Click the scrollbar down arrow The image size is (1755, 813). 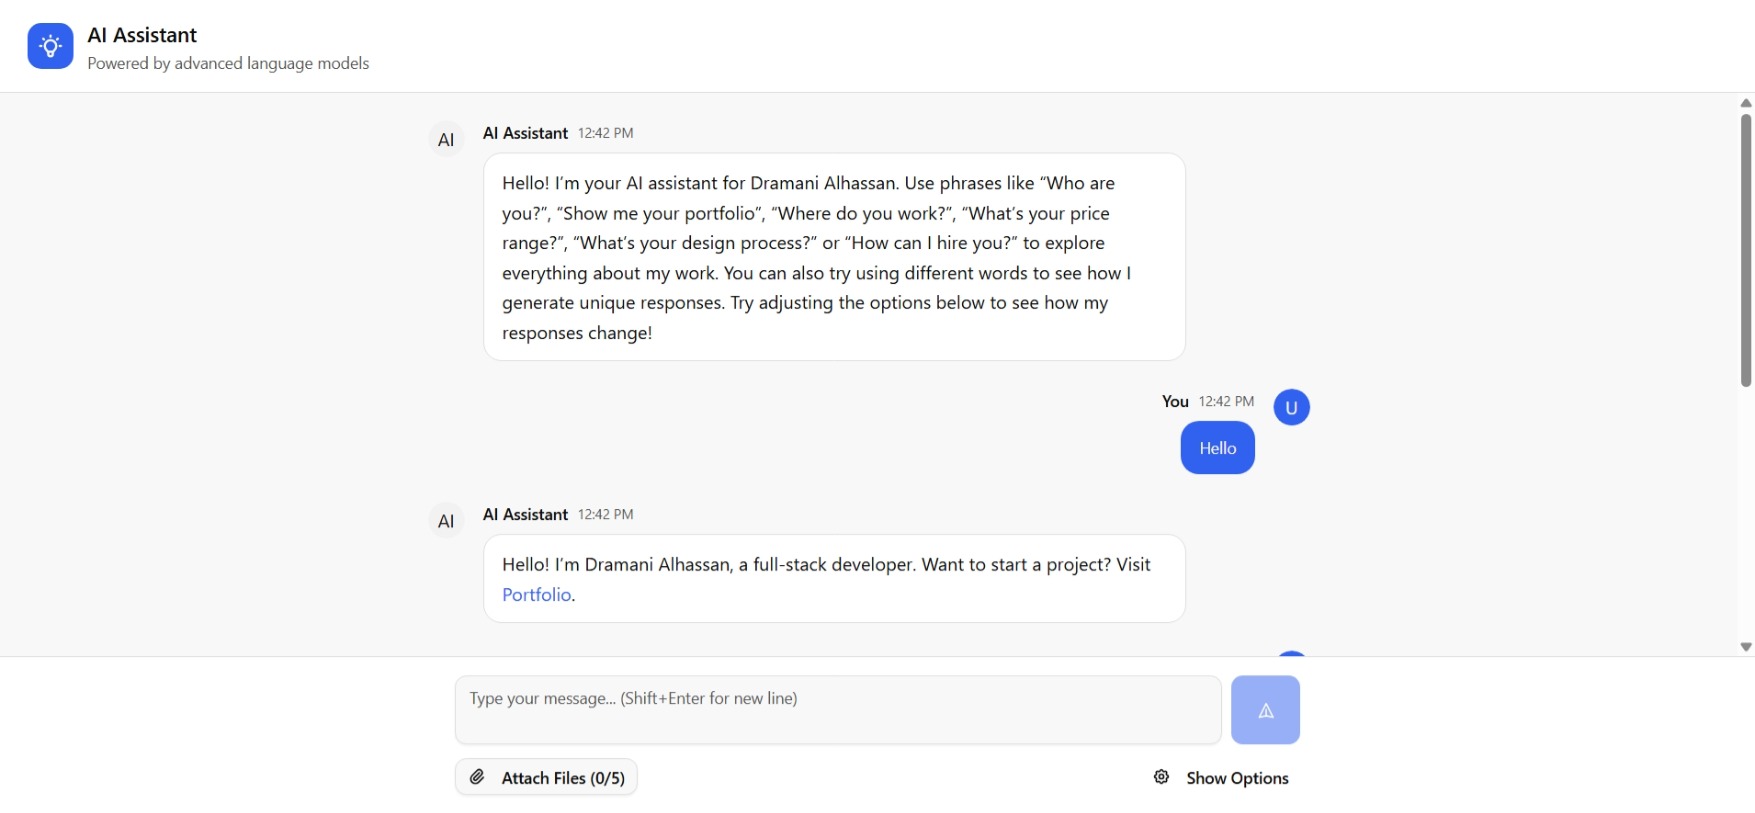[1745, 647]
